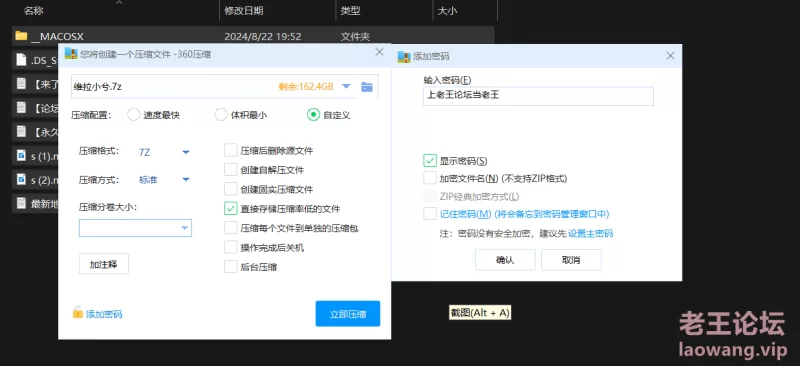The image size is (800, 366).
Task: Click the 输入密码 password field
Action: click(x=538, y=96)
